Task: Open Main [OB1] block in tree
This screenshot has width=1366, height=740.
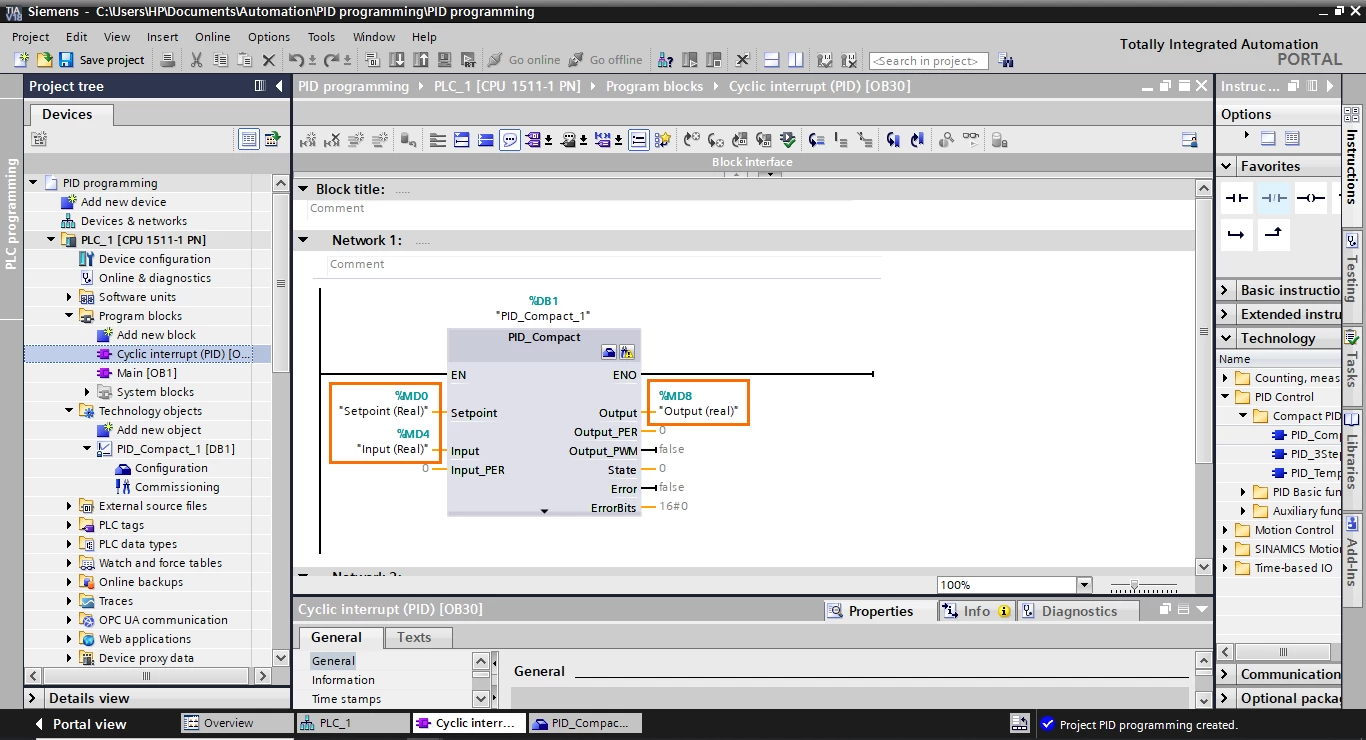Action: coord(146,373)
